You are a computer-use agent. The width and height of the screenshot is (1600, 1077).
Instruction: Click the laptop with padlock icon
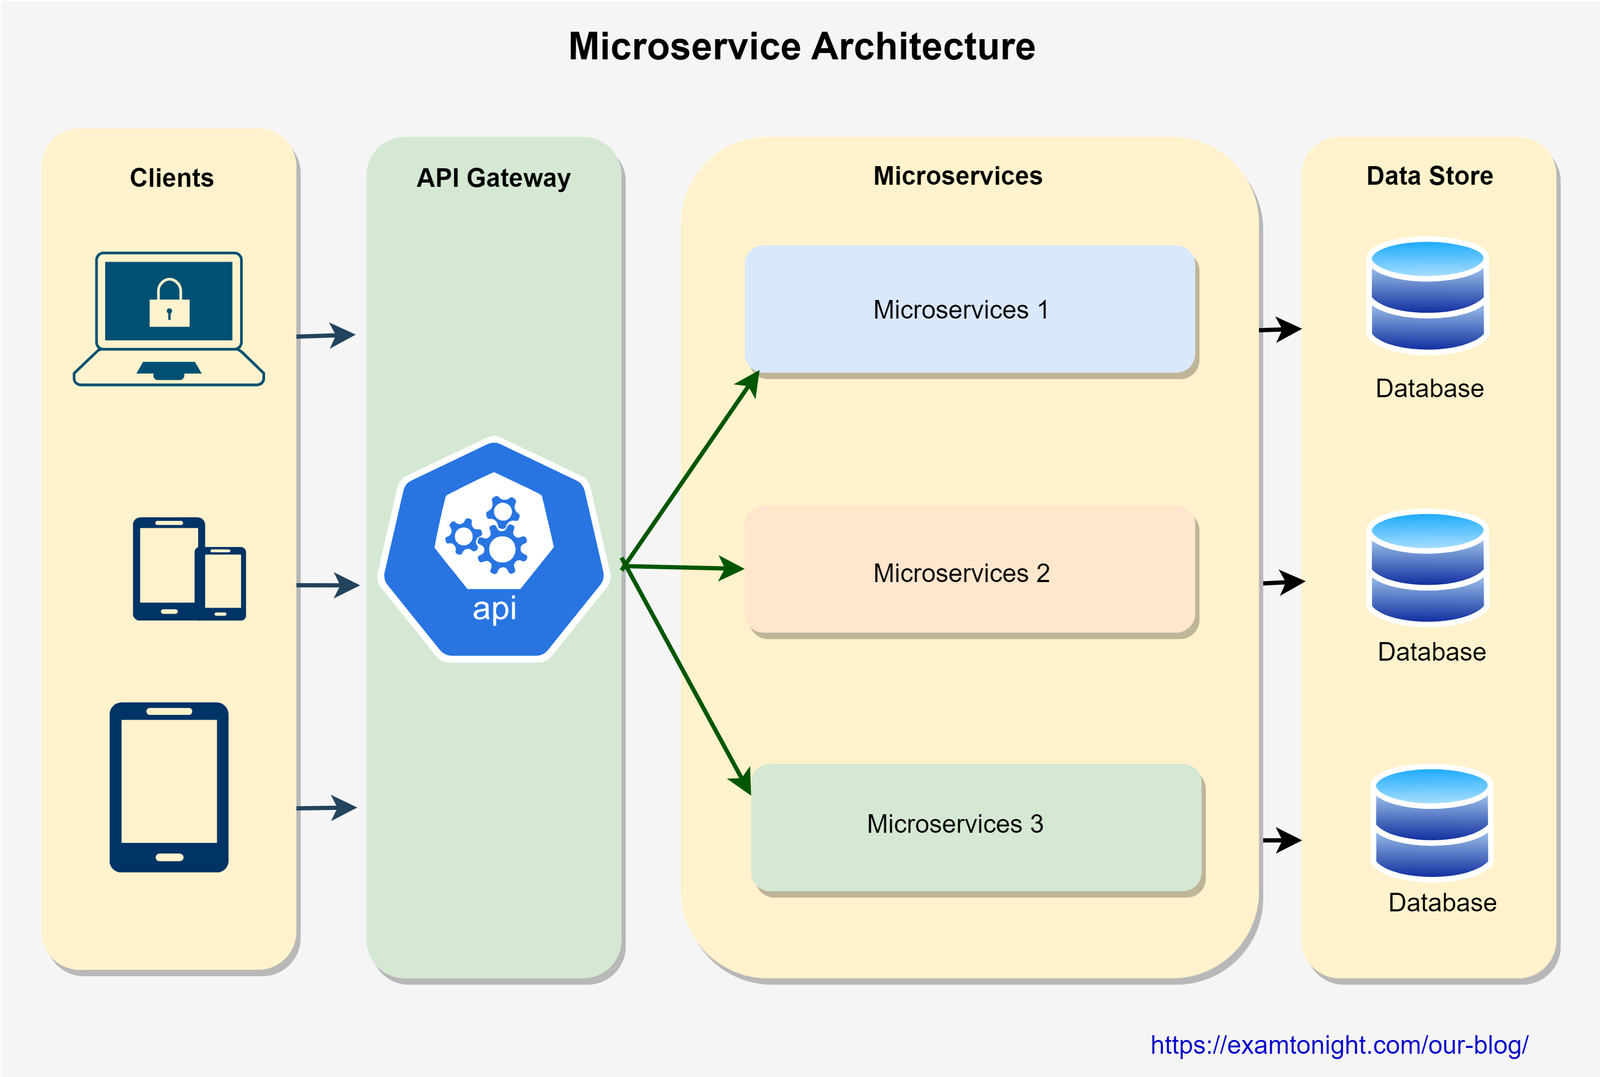click(169, 319)
